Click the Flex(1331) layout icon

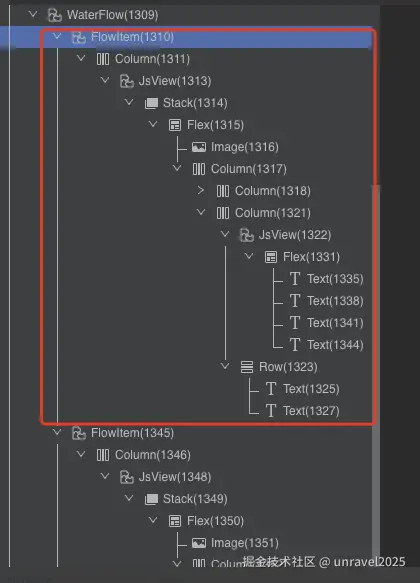pos(271,257)
